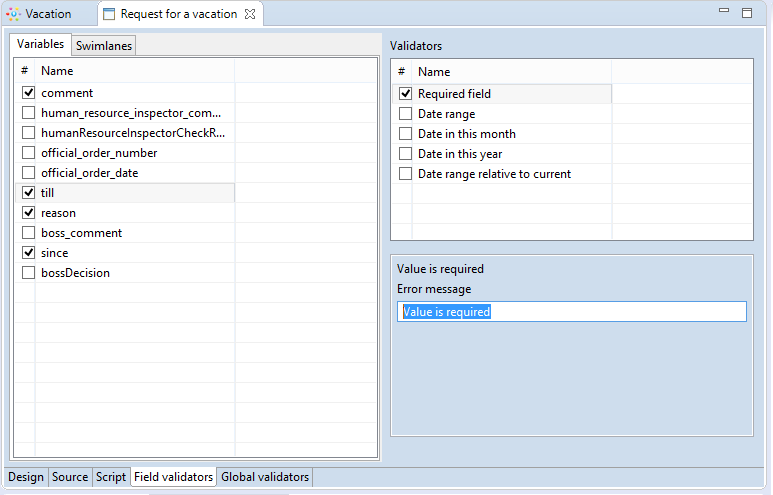The width and height of the screenshot is (773, 495).
Task: Select Date range relative to current row
Action: tap(494, 174)
